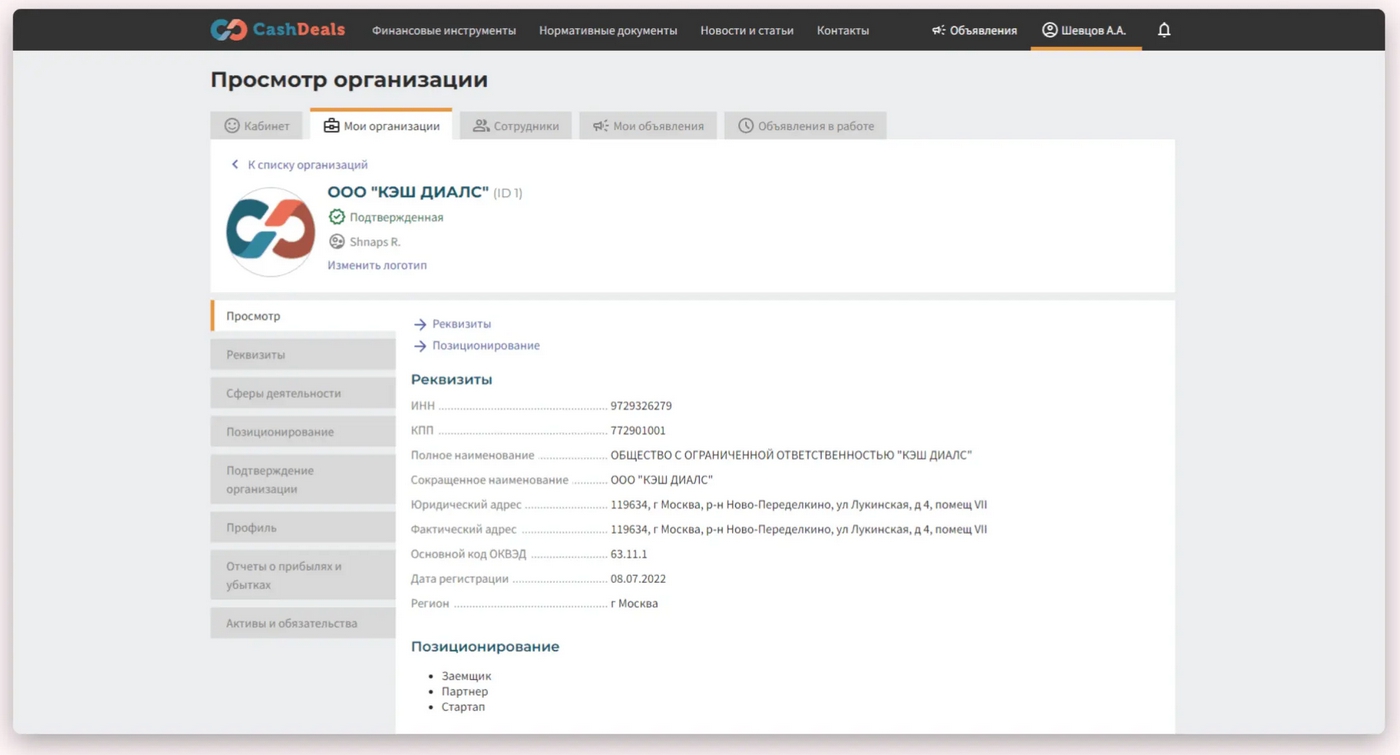Jump to Реквизиты anchor link with arrow

(461, 324)
